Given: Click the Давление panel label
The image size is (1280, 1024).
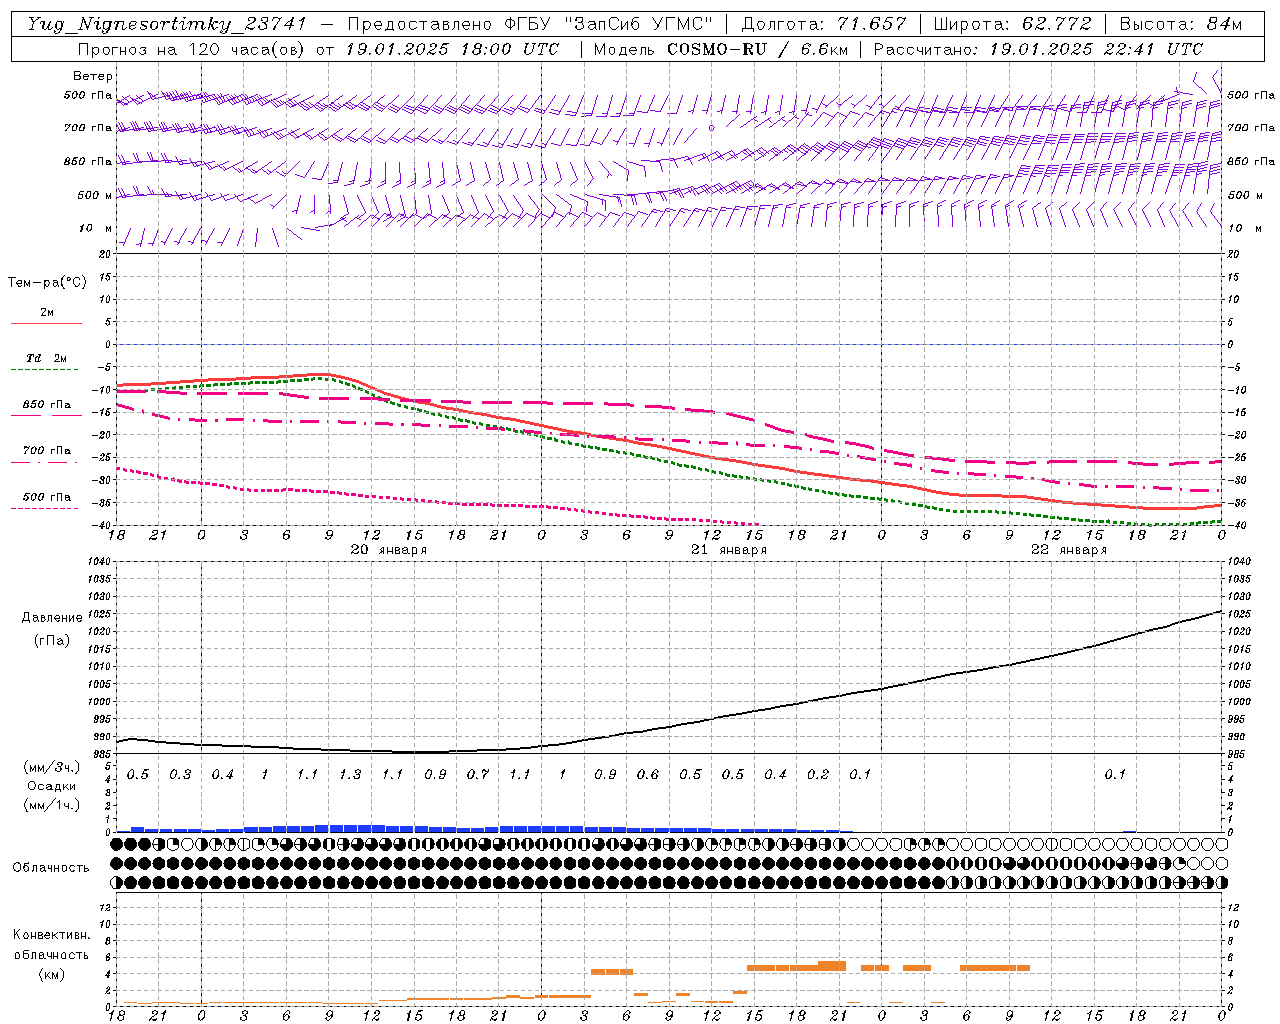Looking at the screenshot, I should coord(52,617).
